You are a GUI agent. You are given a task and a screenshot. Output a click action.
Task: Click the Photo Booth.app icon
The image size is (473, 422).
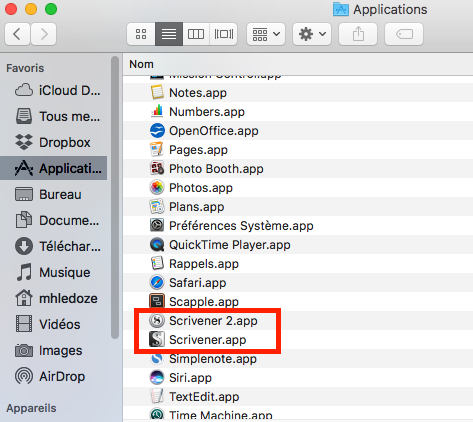(157, 168)
